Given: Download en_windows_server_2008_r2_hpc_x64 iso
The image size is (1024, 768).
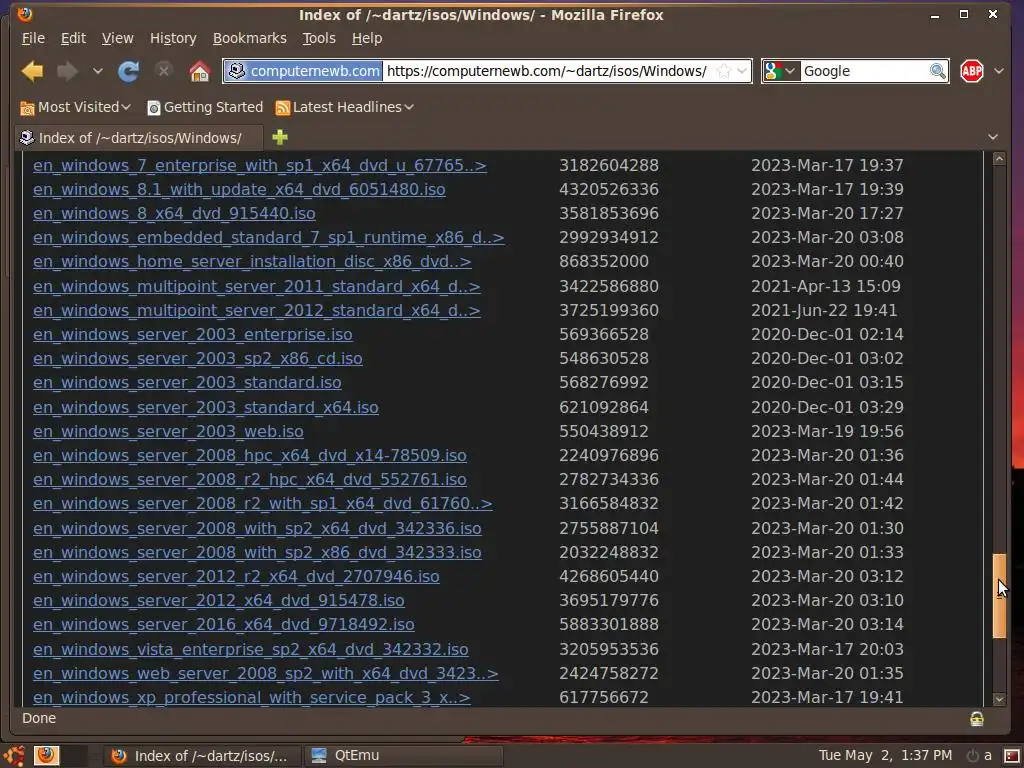Looking at the screenshot, I should [x=250, y=479].
